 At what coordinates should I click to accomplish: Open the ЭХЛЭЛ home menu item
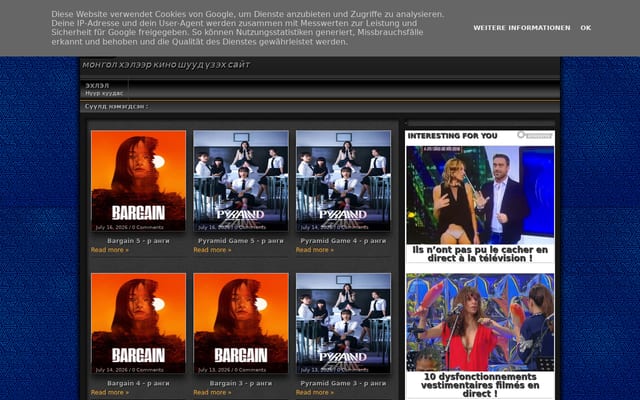104,89
